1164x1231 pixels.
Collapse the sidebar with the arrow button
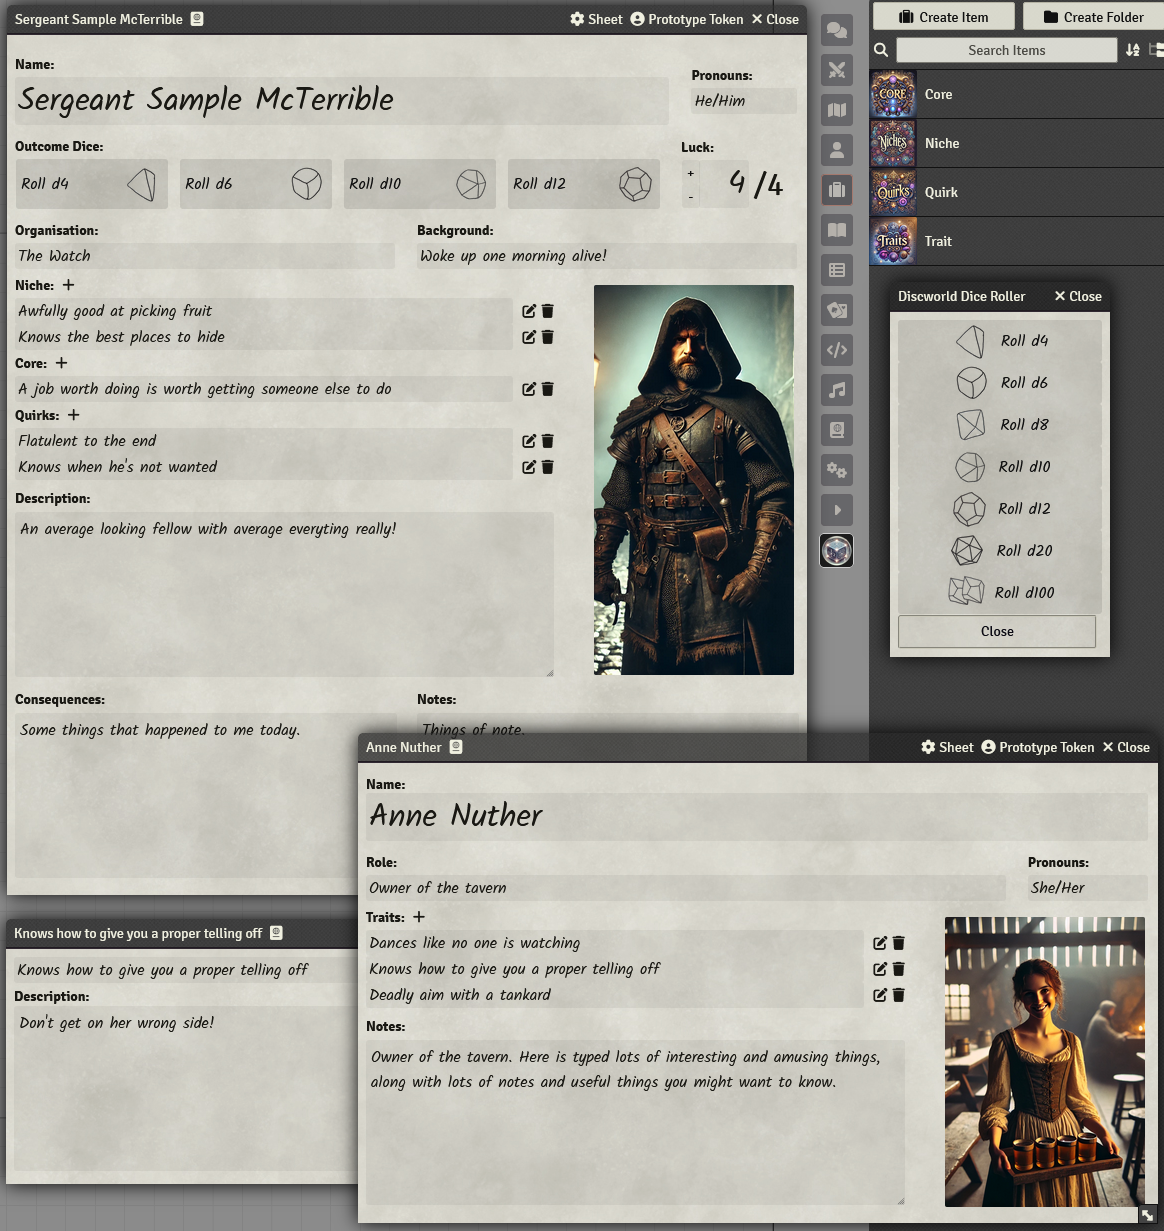837,510
